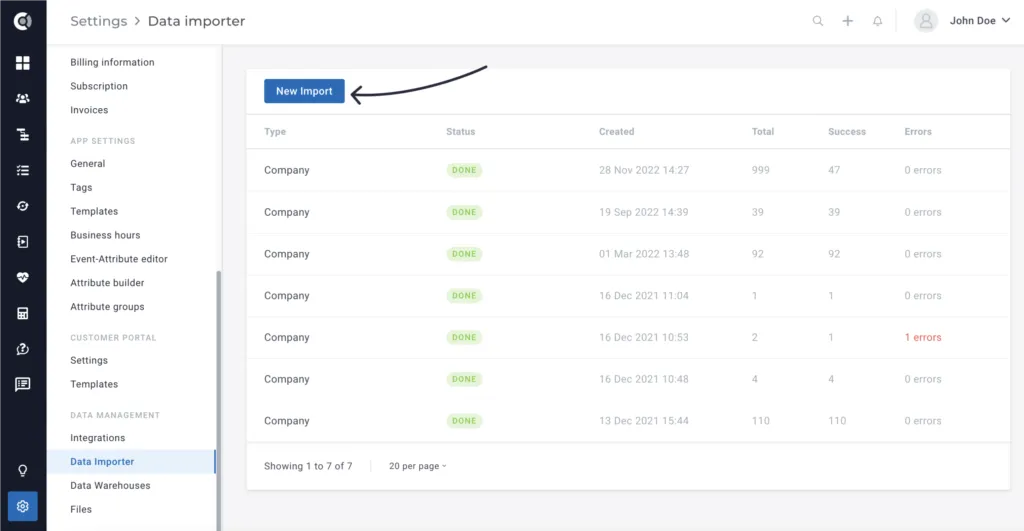
Task: Select the 01 Mar 2022 13:48 import
Action: coord(628,254)
